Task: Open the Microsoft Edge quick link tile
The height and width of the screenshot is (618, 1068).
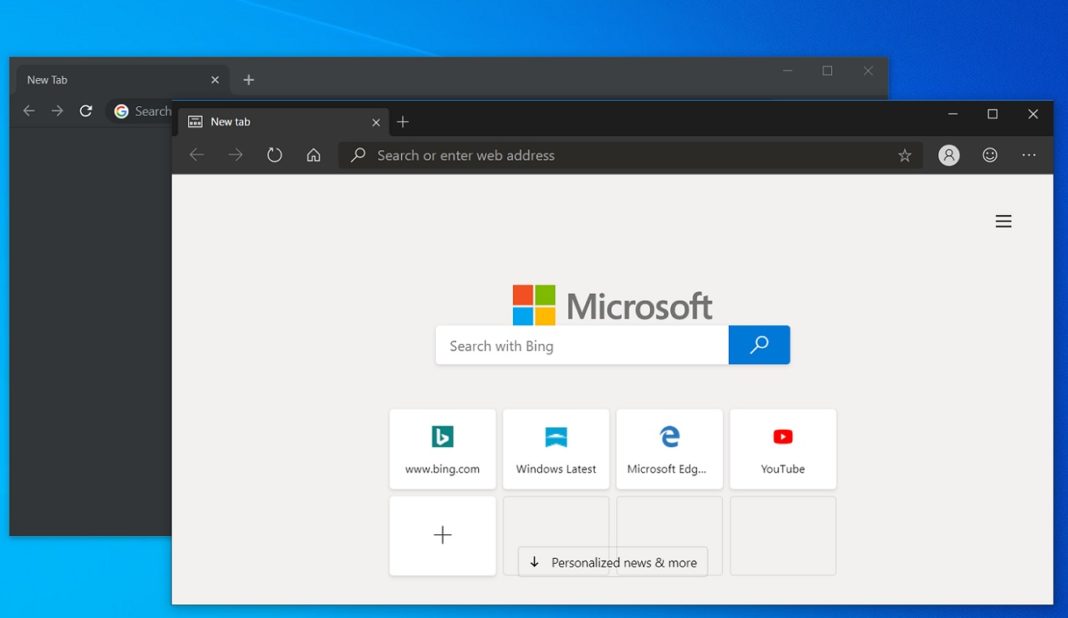Action: coord(669,449)
